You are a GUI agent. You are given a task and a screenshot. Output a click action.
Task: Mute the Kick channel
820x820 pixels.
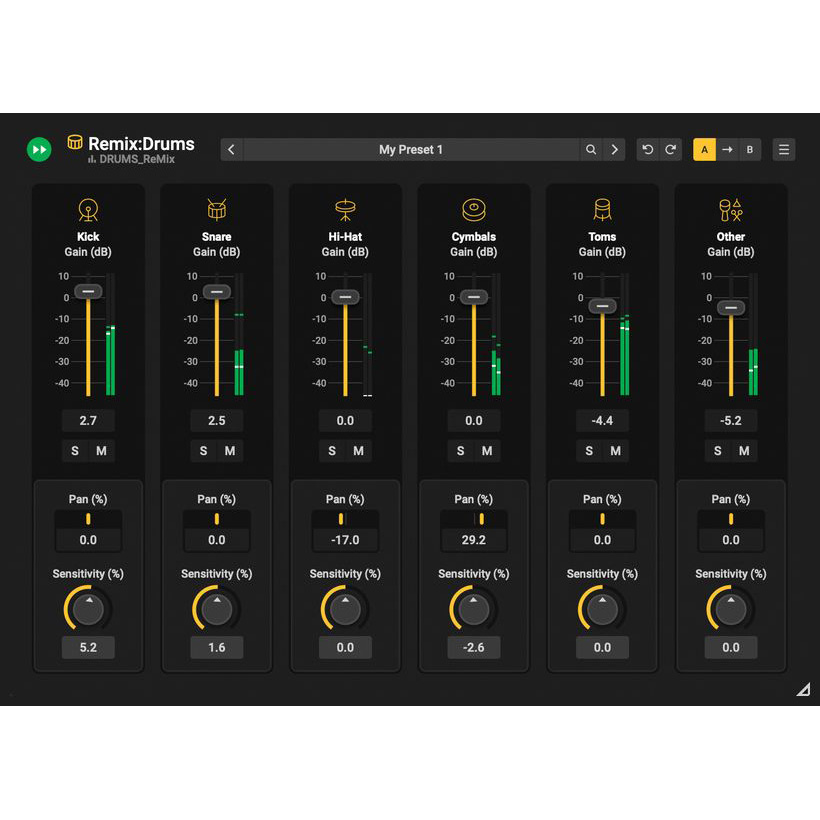pos(101,451)
